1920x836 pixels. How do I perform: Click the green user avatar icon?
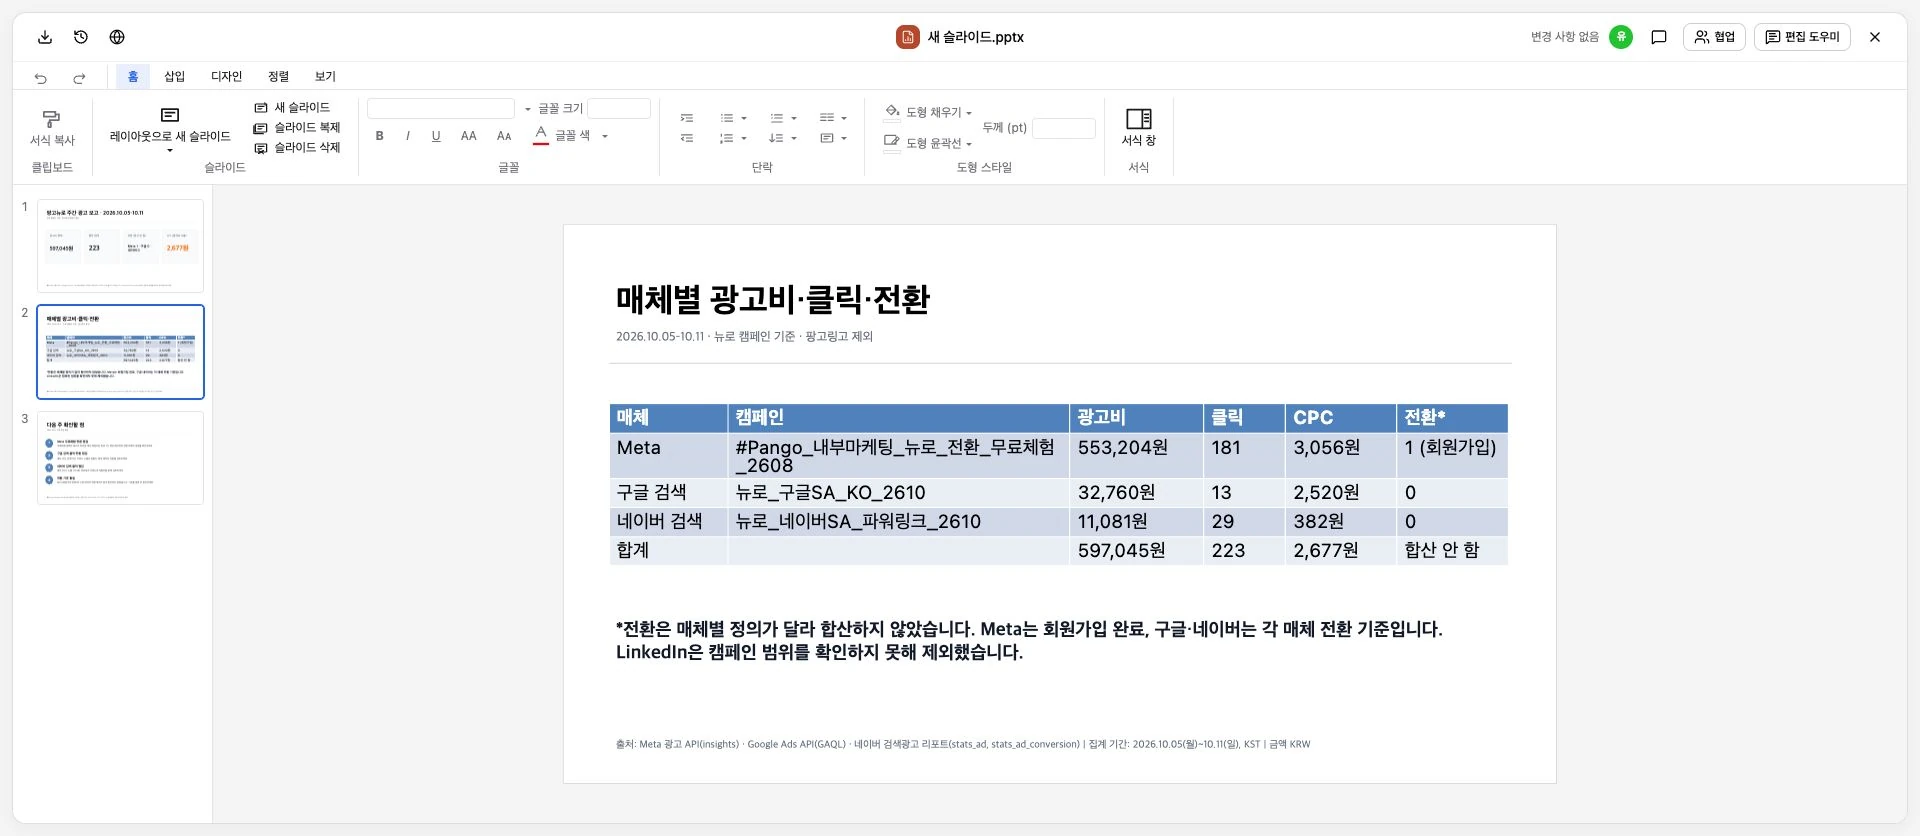(1621, 37)
